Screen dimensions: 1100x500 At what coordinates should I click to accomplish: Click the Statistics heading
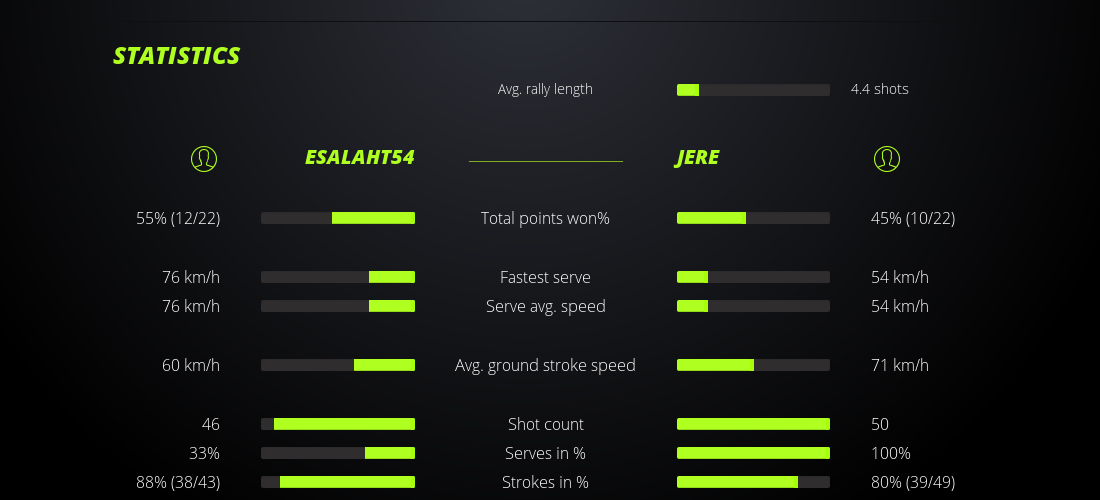pos(176,56)
